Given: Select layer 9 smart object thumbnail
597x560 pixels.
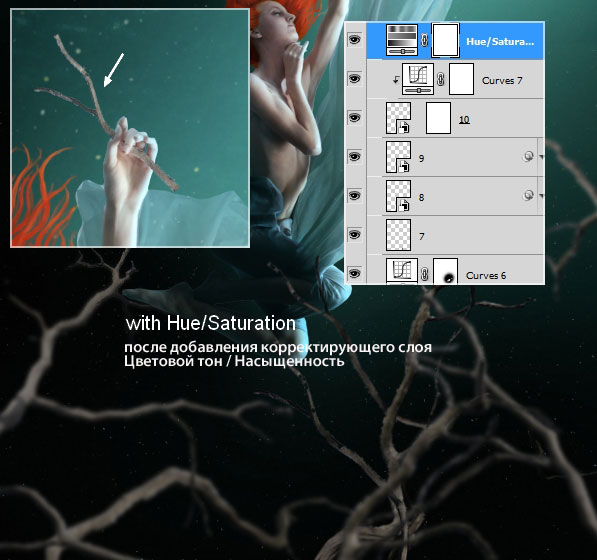Looking at the screenshot, I should coord(399,157).
